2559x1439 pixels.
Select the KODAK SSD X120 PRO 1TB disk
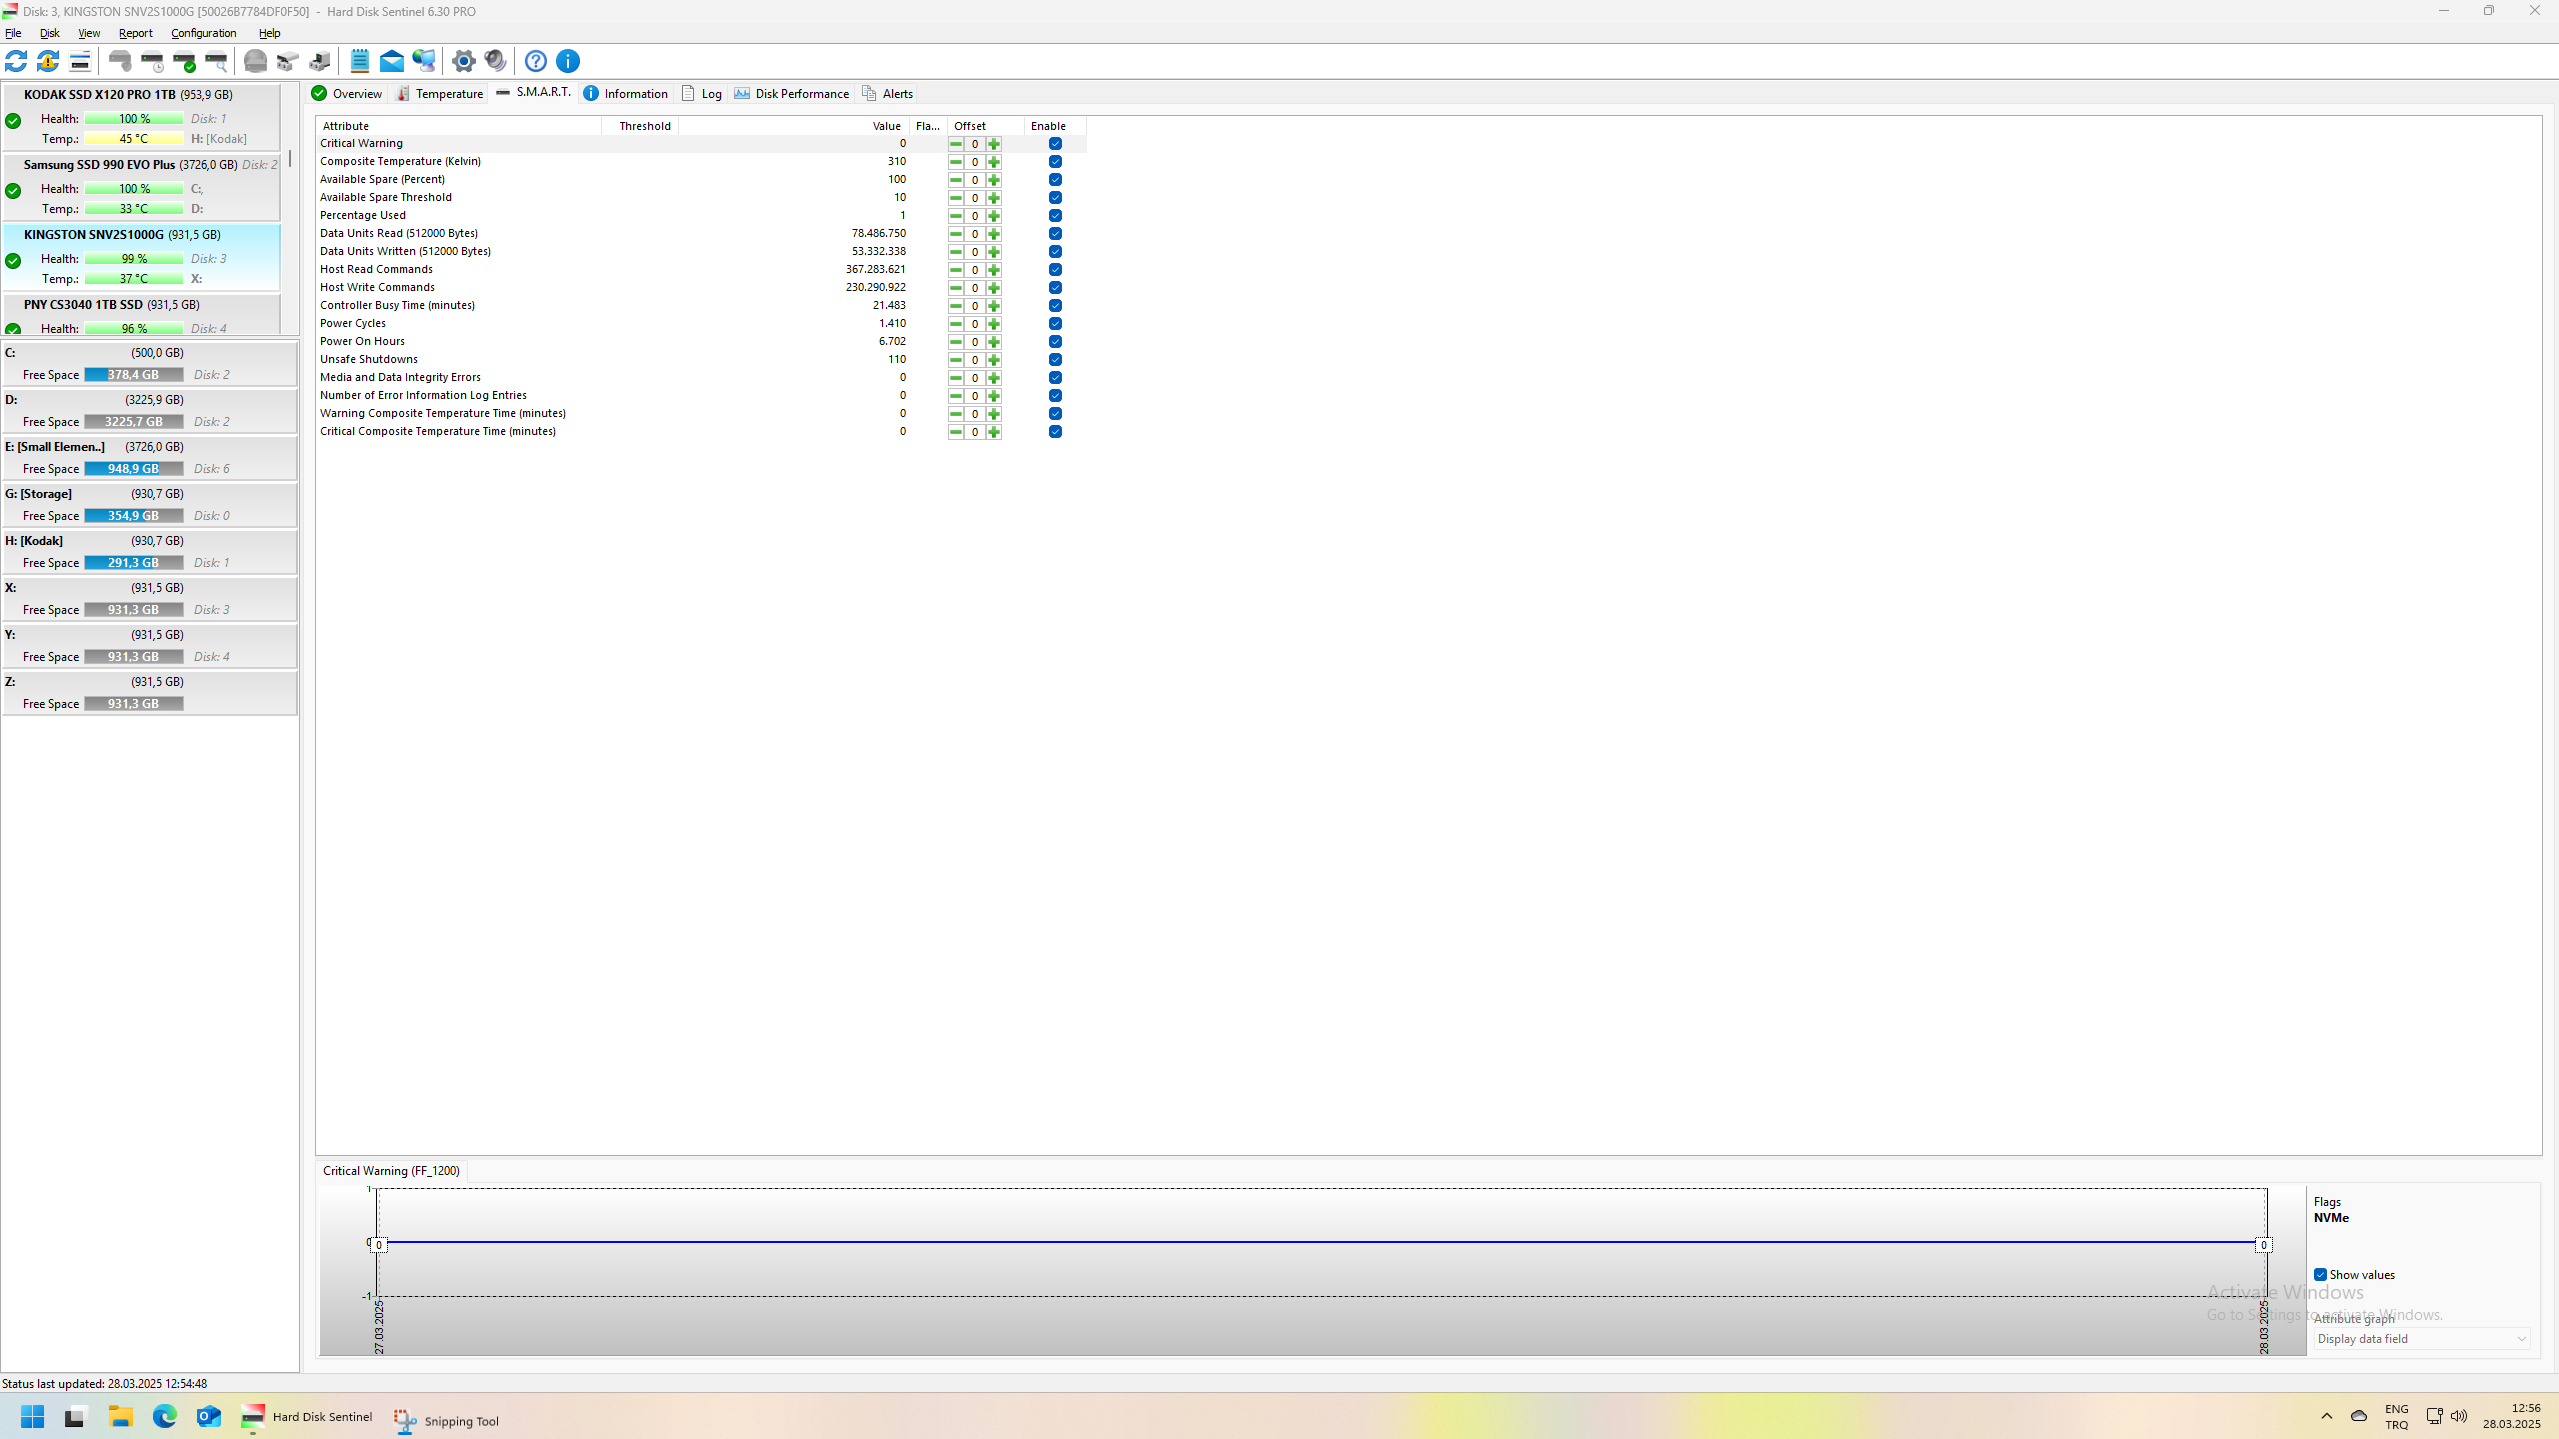click(x=141, y=117)
